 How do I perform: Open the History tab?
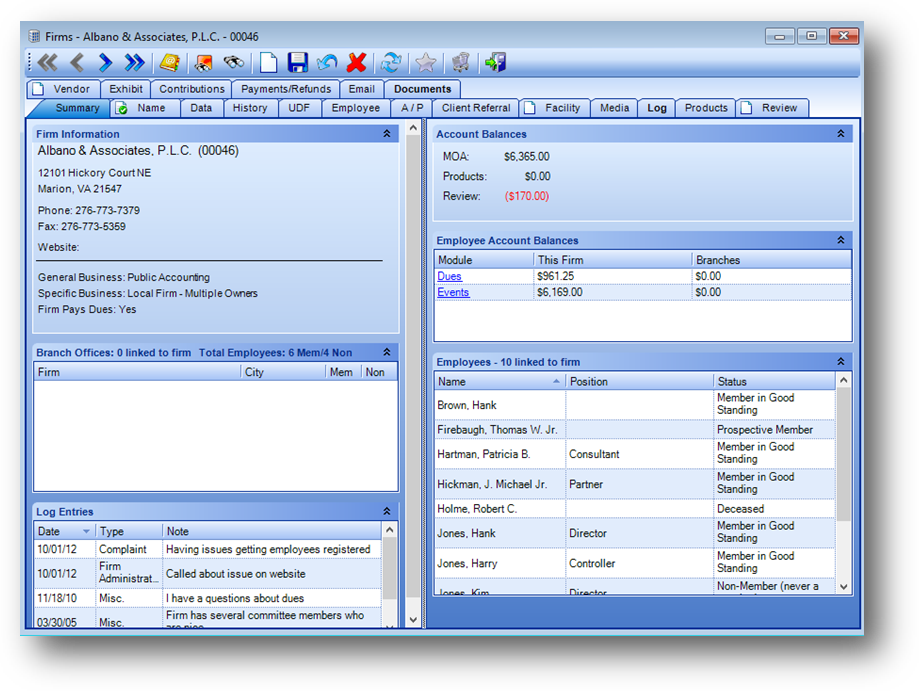[x=250, y=108]
